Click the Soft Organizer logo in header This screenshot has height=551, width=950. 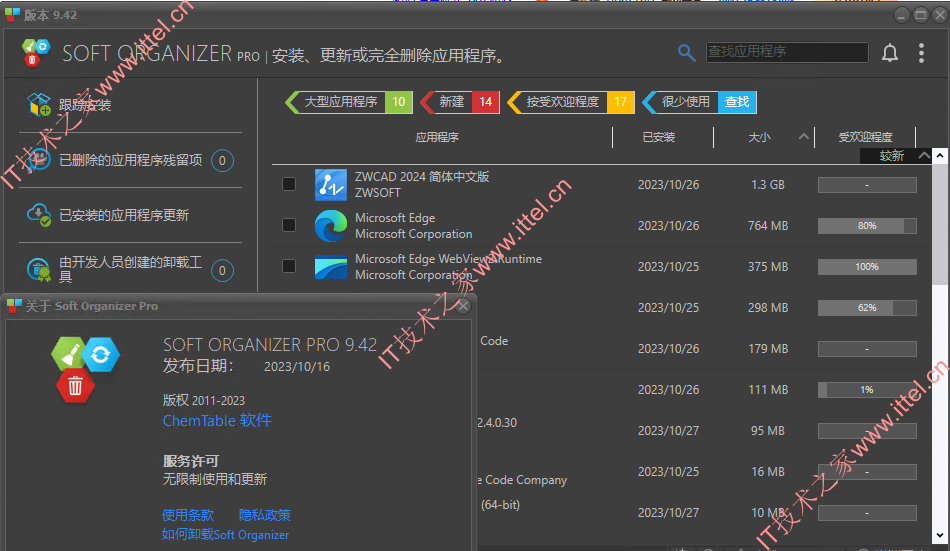pos(35,53)
